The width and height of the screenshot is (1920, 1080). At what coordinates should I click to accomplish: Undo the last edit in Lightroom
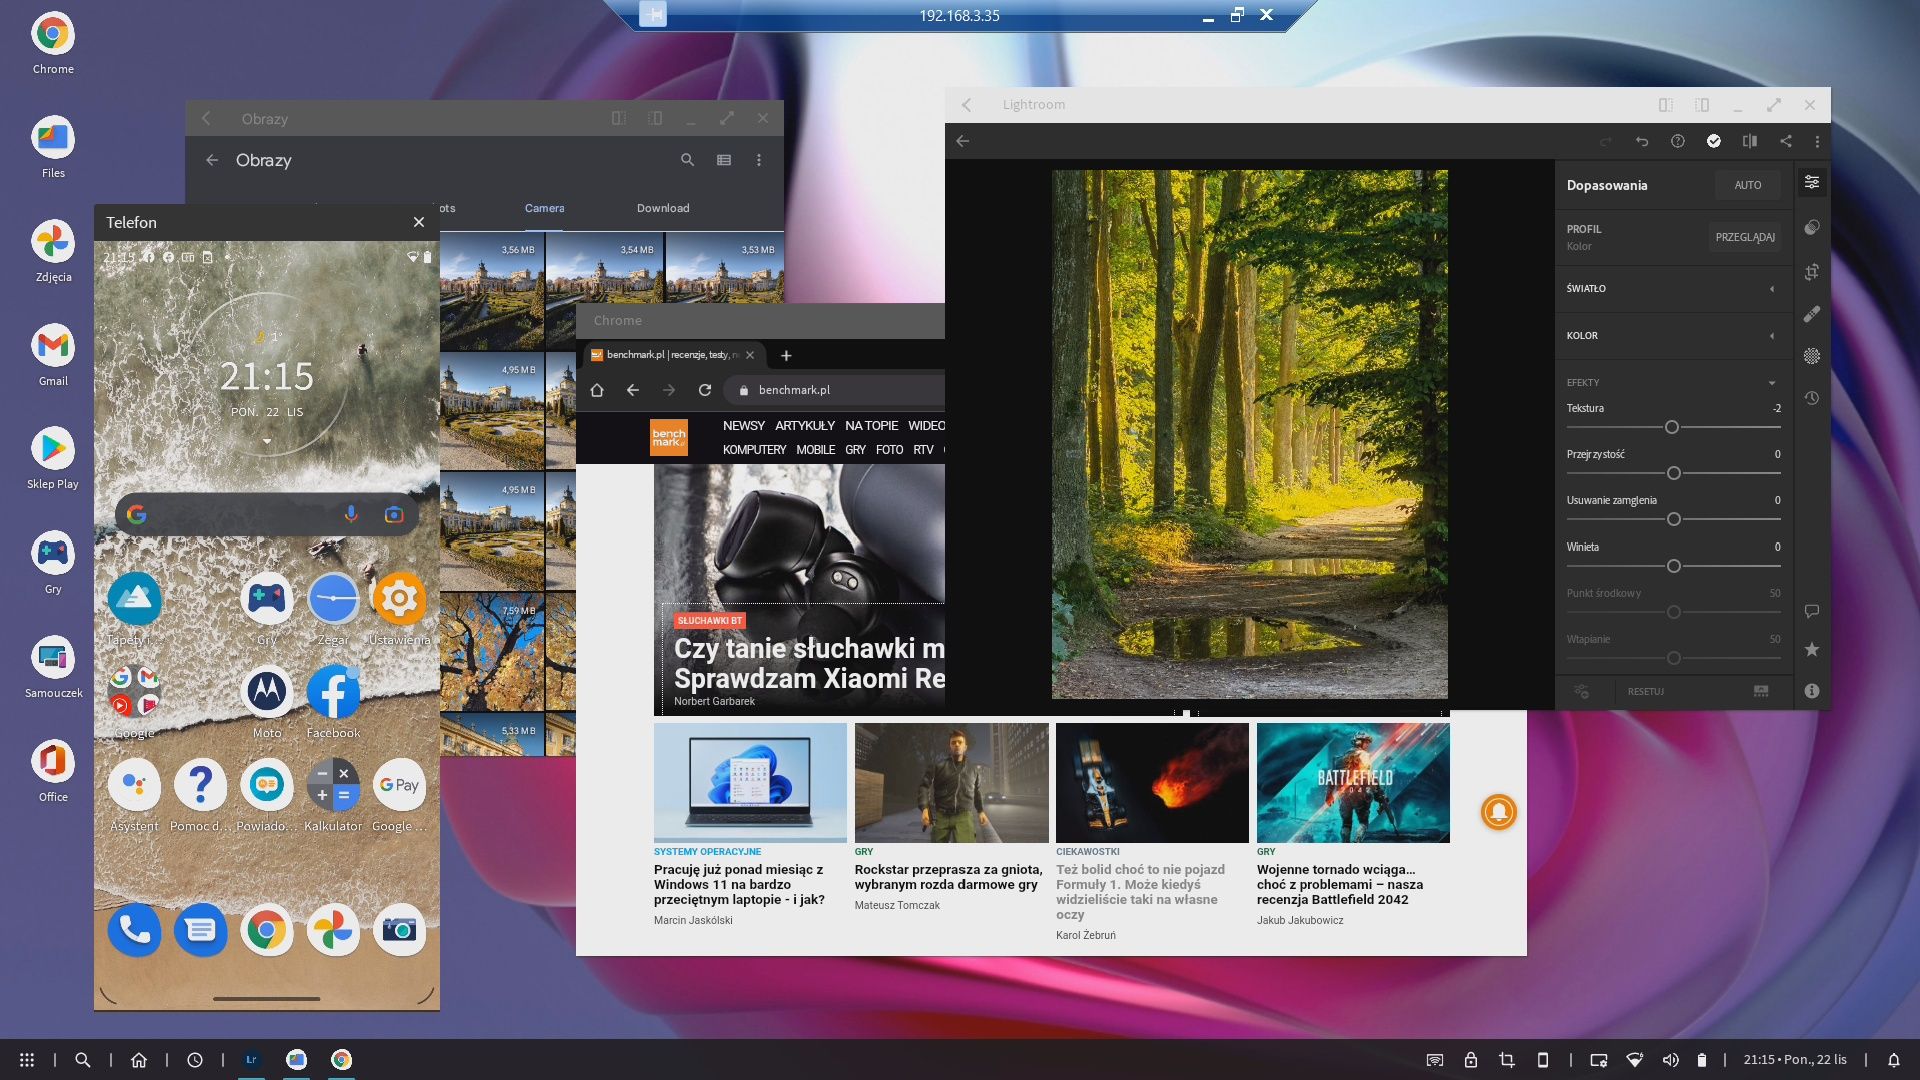click(1642, 141)
